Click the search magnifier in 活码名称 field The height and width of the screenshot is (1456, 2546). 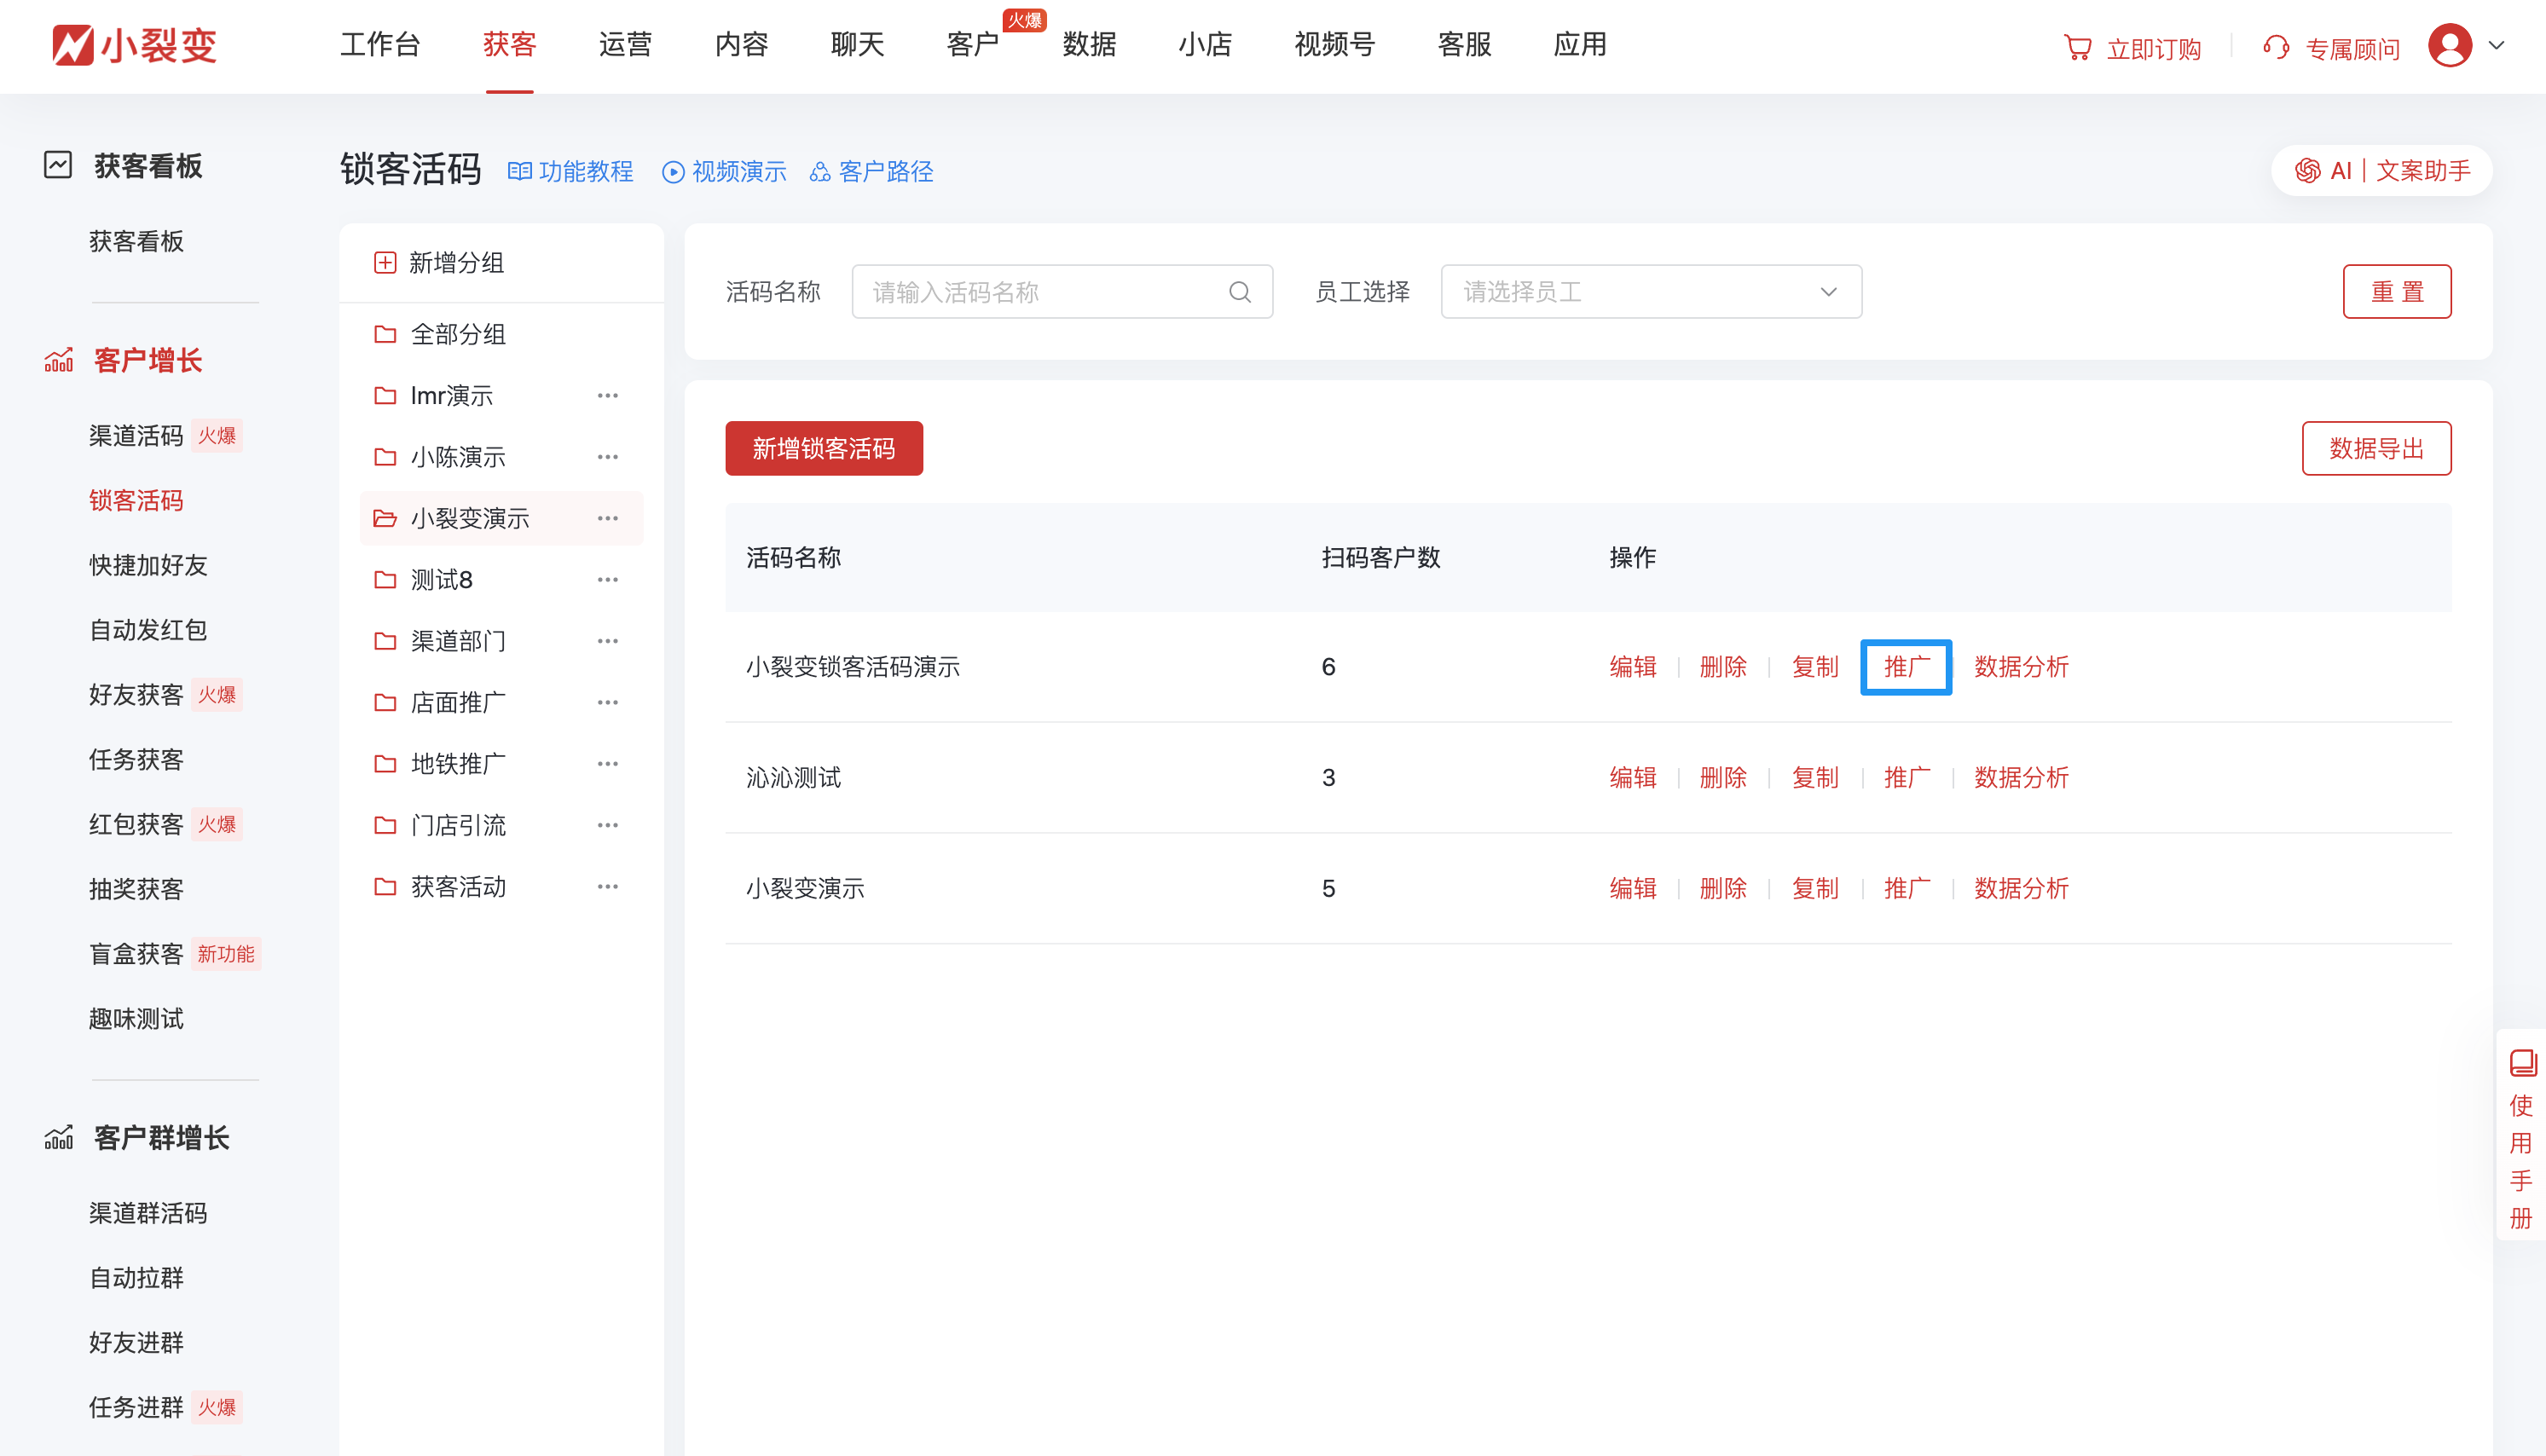(x=1239, y=292)
